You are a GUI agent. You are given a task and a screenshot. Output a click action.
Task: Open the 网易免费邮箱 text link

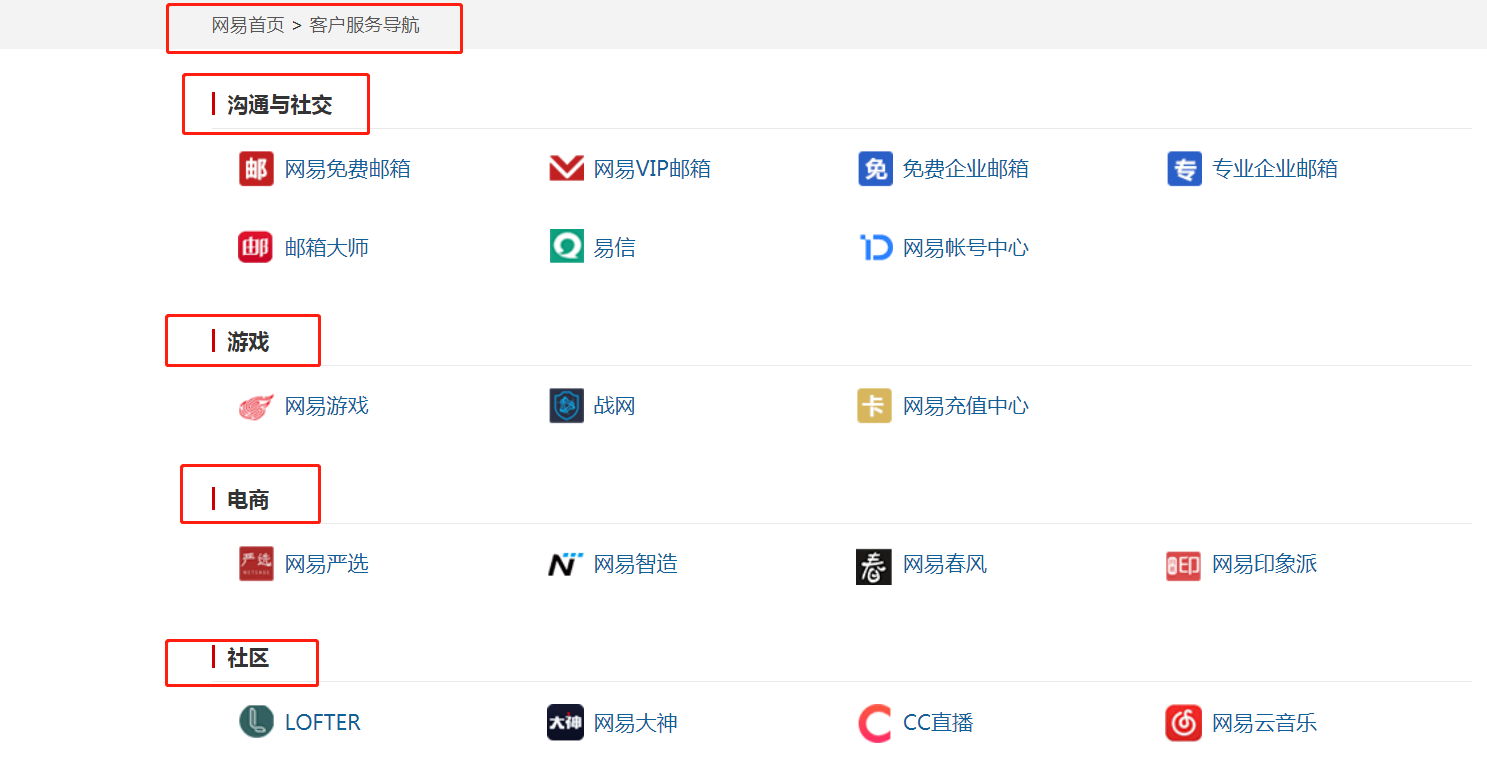tap(348, 169)
